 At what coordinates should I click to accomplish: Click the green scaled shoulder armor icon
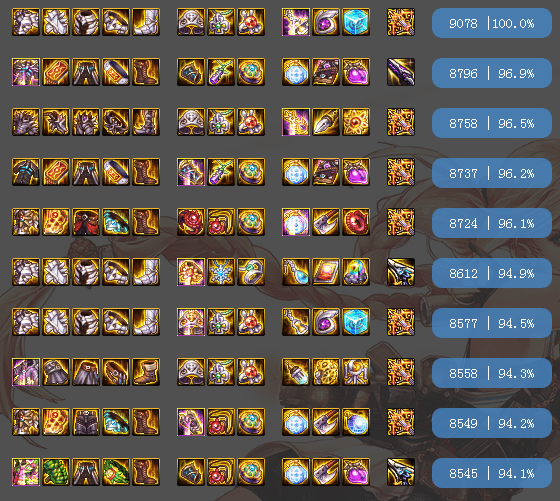point(56,472)
